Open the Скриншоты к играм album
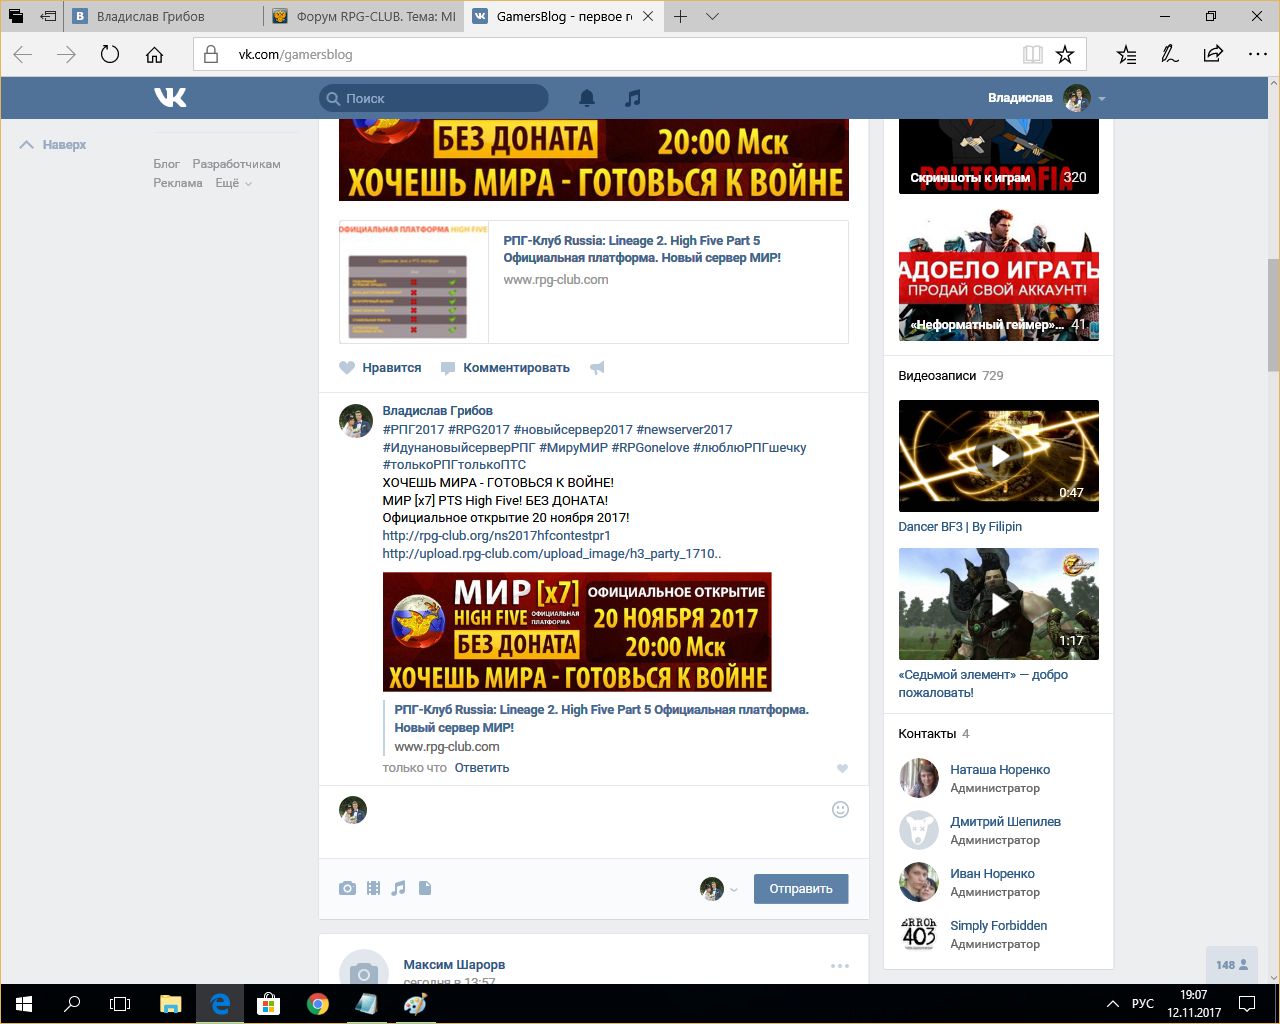The height and width of the screenshot is (1024, 1280). [999, 157]
